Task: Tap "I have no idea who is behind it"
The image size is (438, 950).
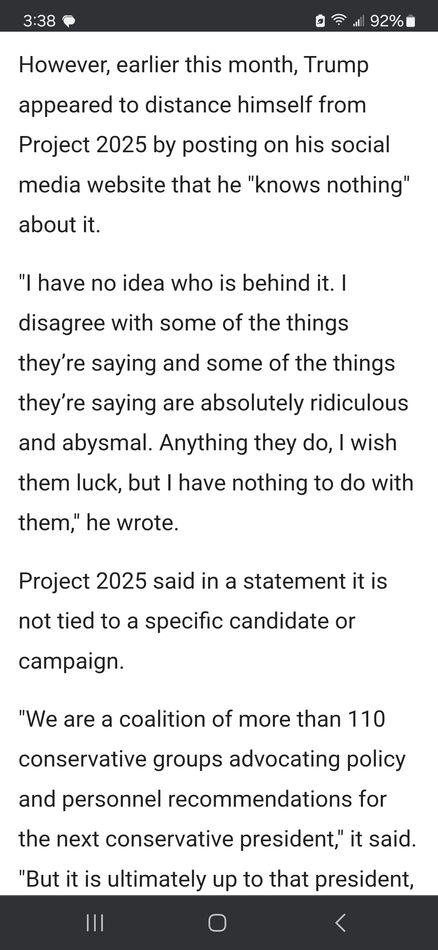Action: click(176, 284)
